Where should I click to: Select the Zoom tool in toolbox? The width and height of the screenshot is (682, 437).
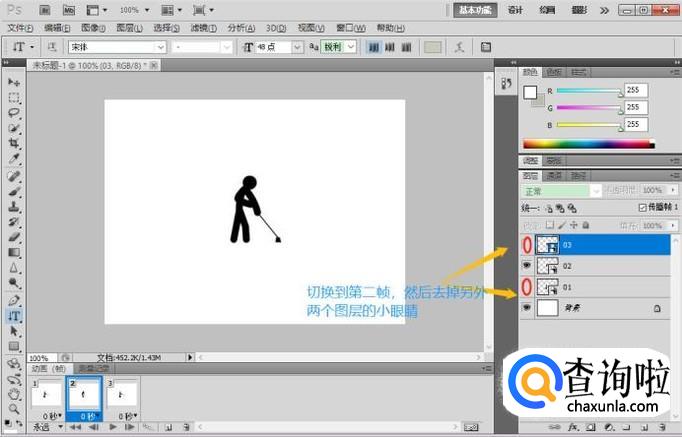pos(15,408)
